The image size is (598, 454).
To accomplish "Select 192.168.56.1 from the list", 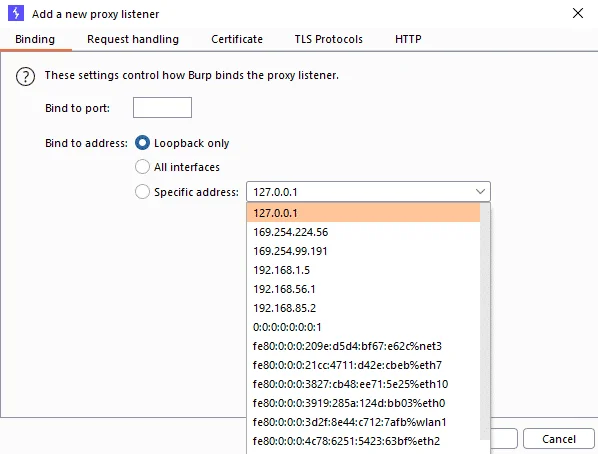I will click(x=363, y=289).
